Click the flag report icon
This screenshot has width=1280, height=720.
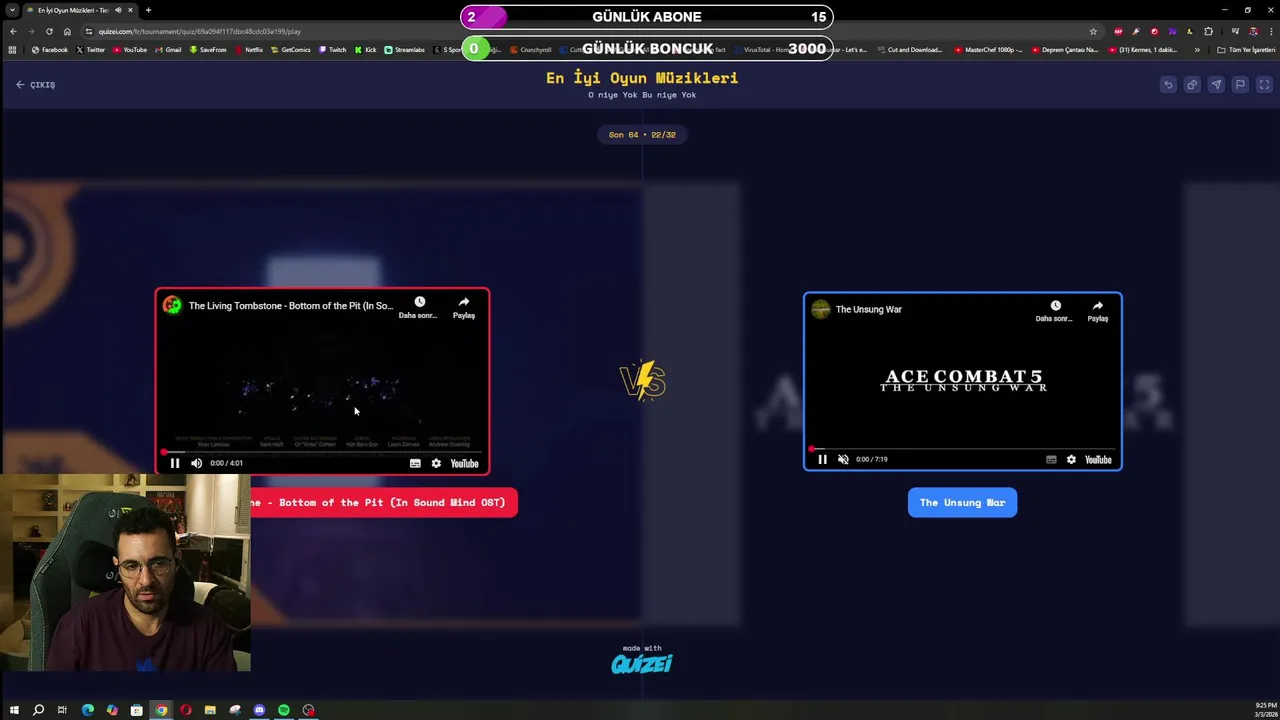point(1240,85)
